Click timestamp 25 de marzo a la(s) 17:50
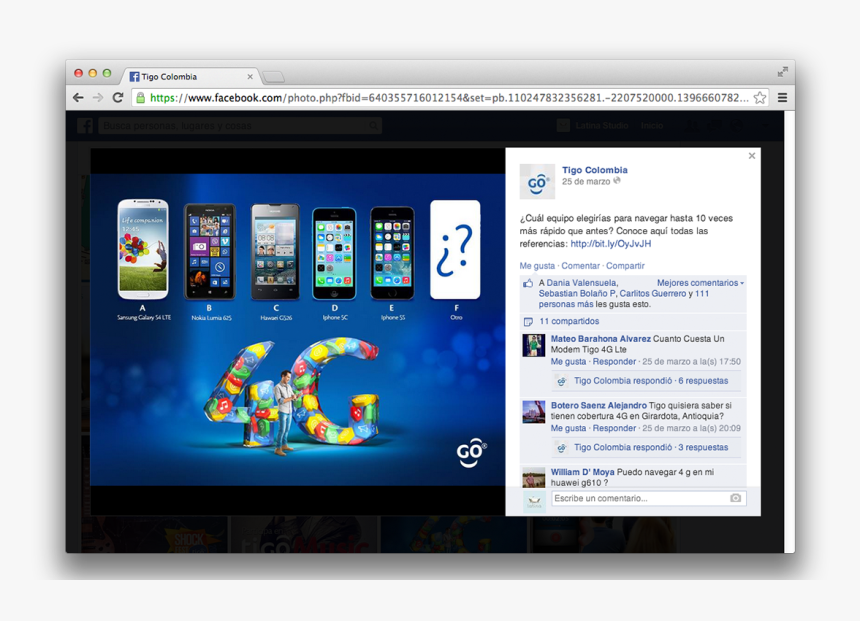860x621 pixels. coord(691,362)
